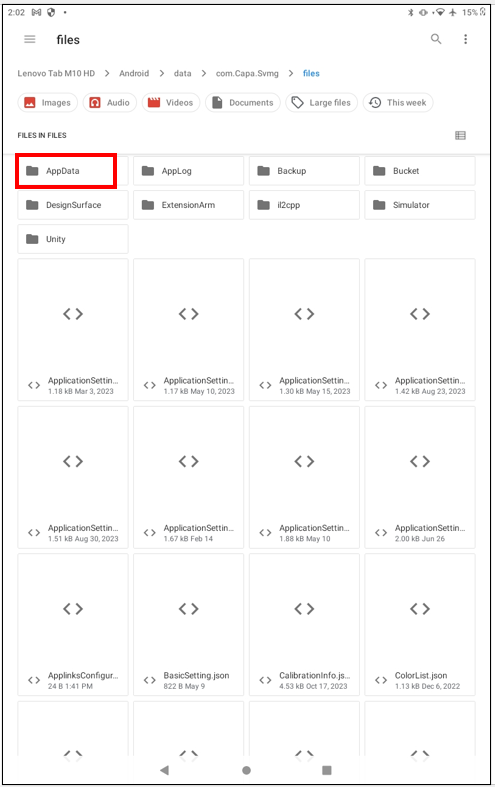Select the This week filter chip
Image resolution: width=495 pixels, height=787 pixels.
398,102
